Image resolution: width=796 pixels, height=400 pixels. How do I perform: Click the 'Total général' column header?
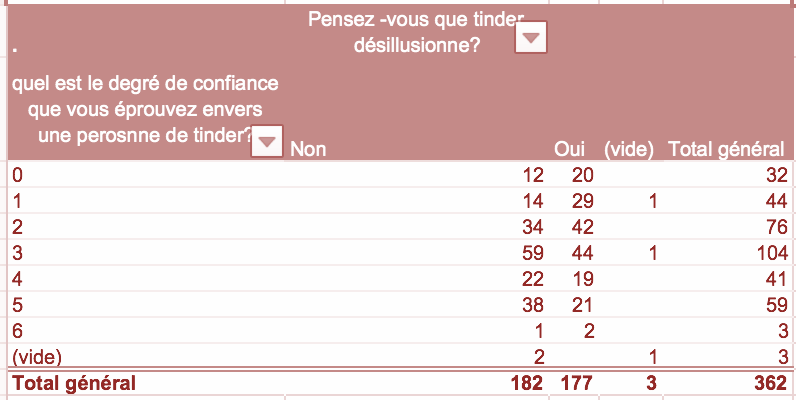coord(726,149)
